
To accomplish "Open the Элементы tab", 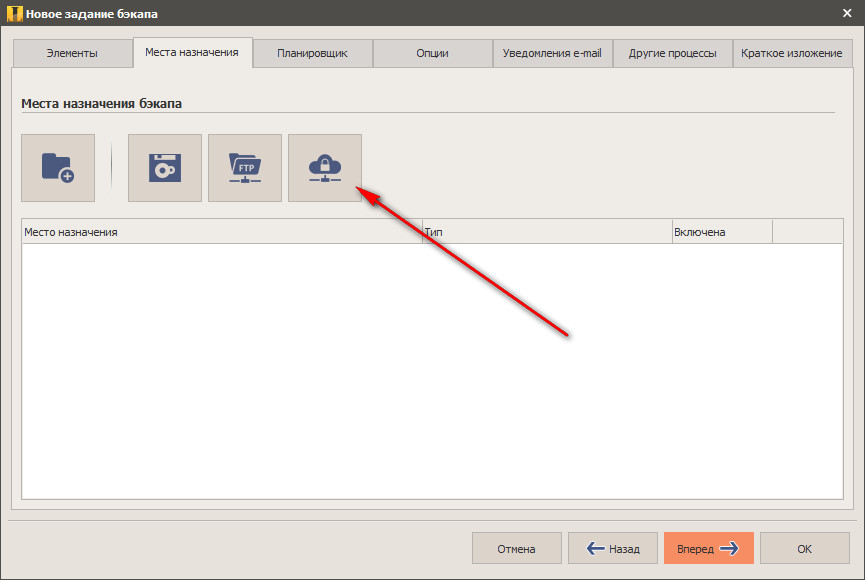I will [72, 54].
